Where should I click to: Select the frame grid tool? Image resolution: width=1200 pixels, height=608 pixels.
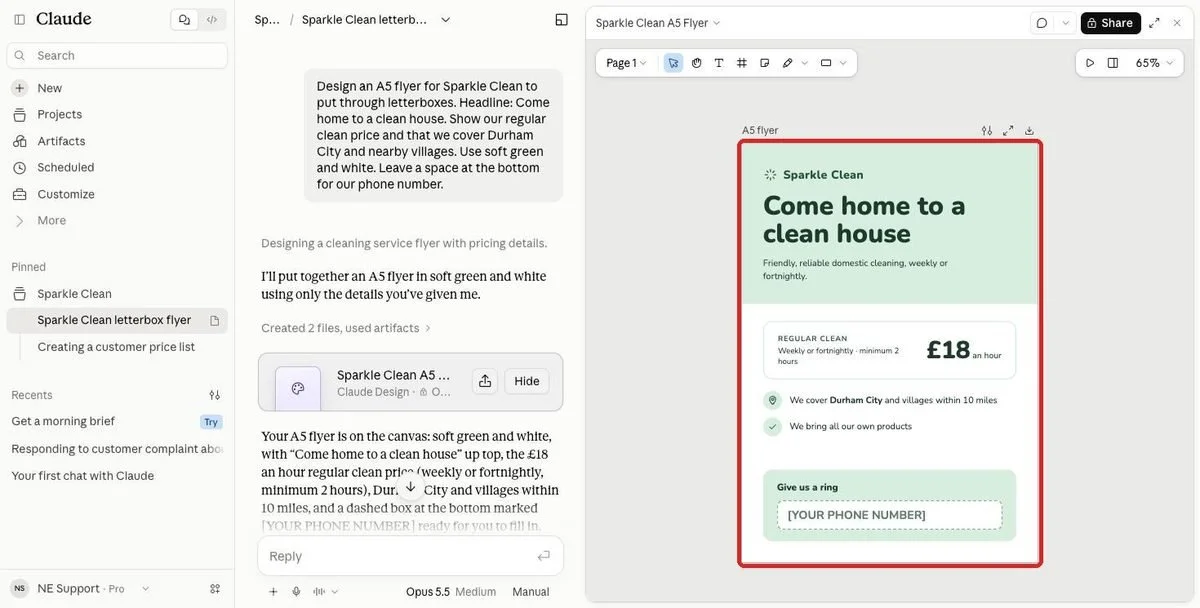(742, 63)
